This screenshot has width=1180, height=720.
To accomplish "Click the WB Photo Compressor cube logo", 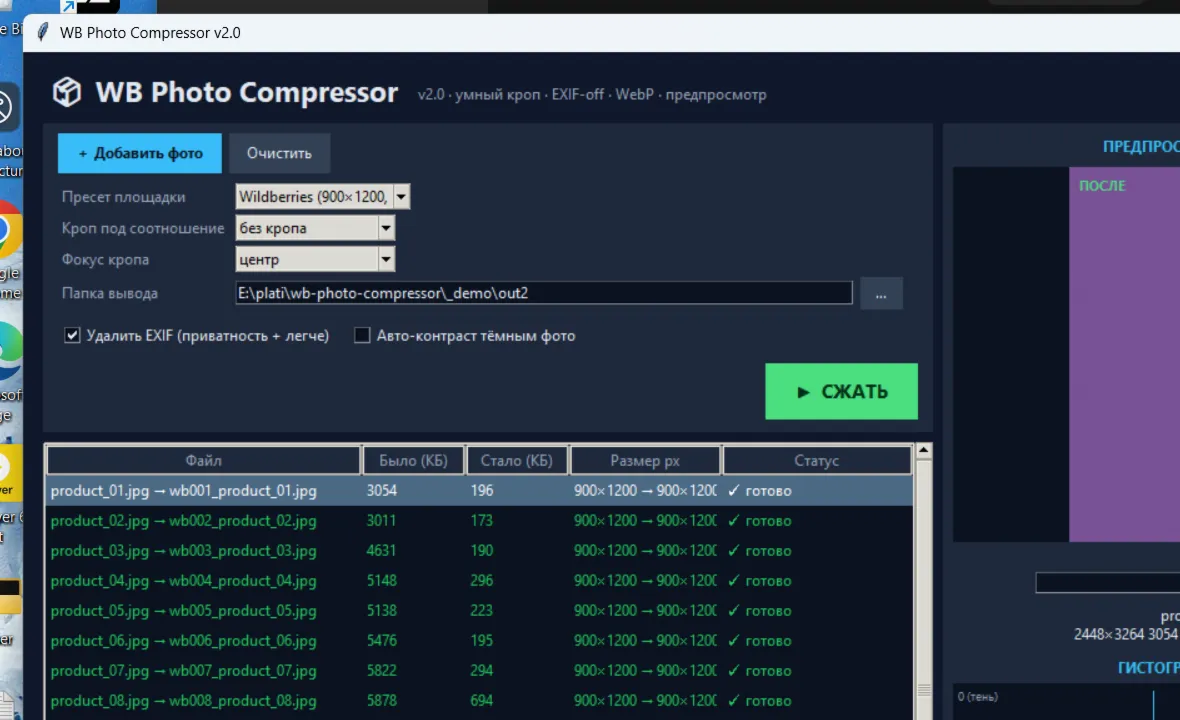I will click(x=67, y=93).
